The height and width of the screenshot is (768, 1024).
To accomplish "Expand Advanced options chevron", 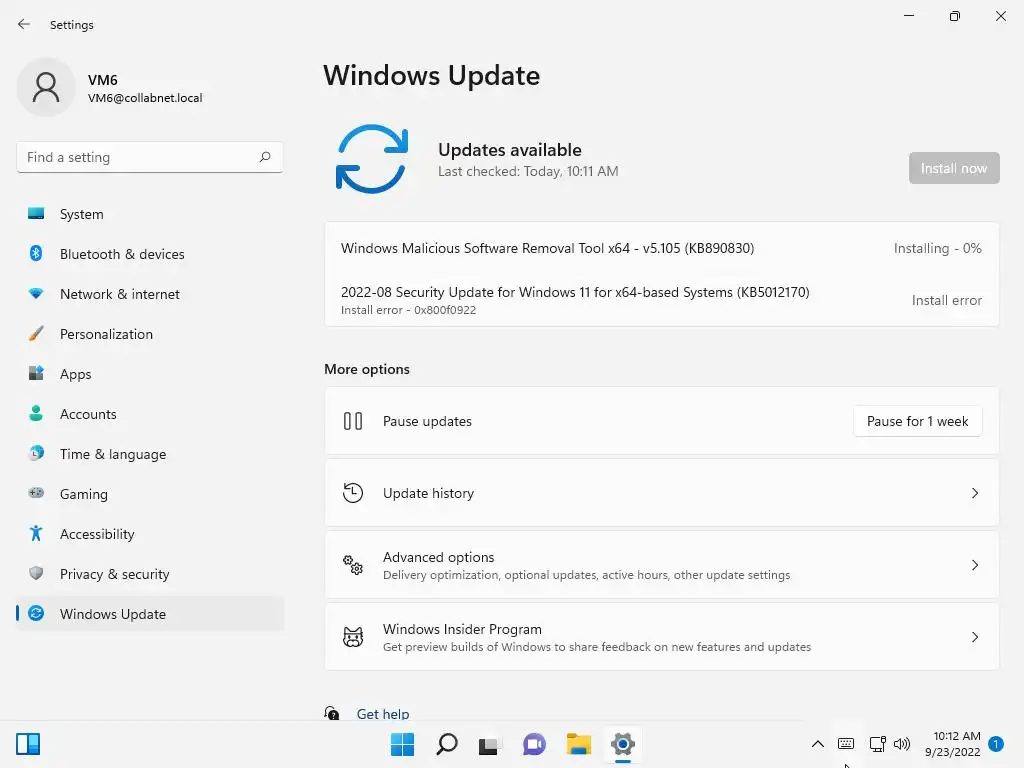I will (974, 565).
